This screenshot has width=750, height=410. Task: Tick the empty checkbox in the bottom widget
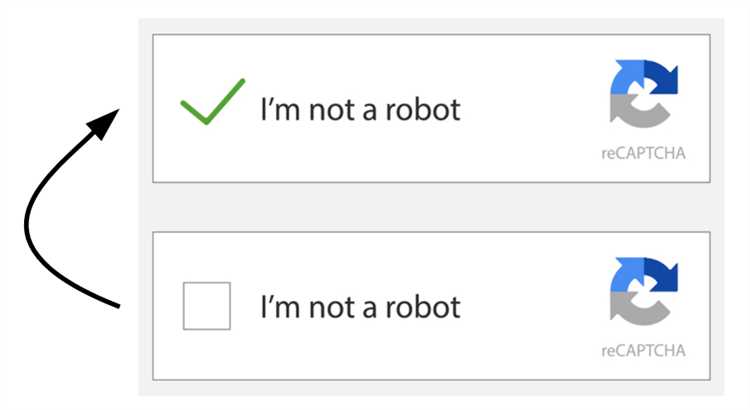(x=207, y=306)
